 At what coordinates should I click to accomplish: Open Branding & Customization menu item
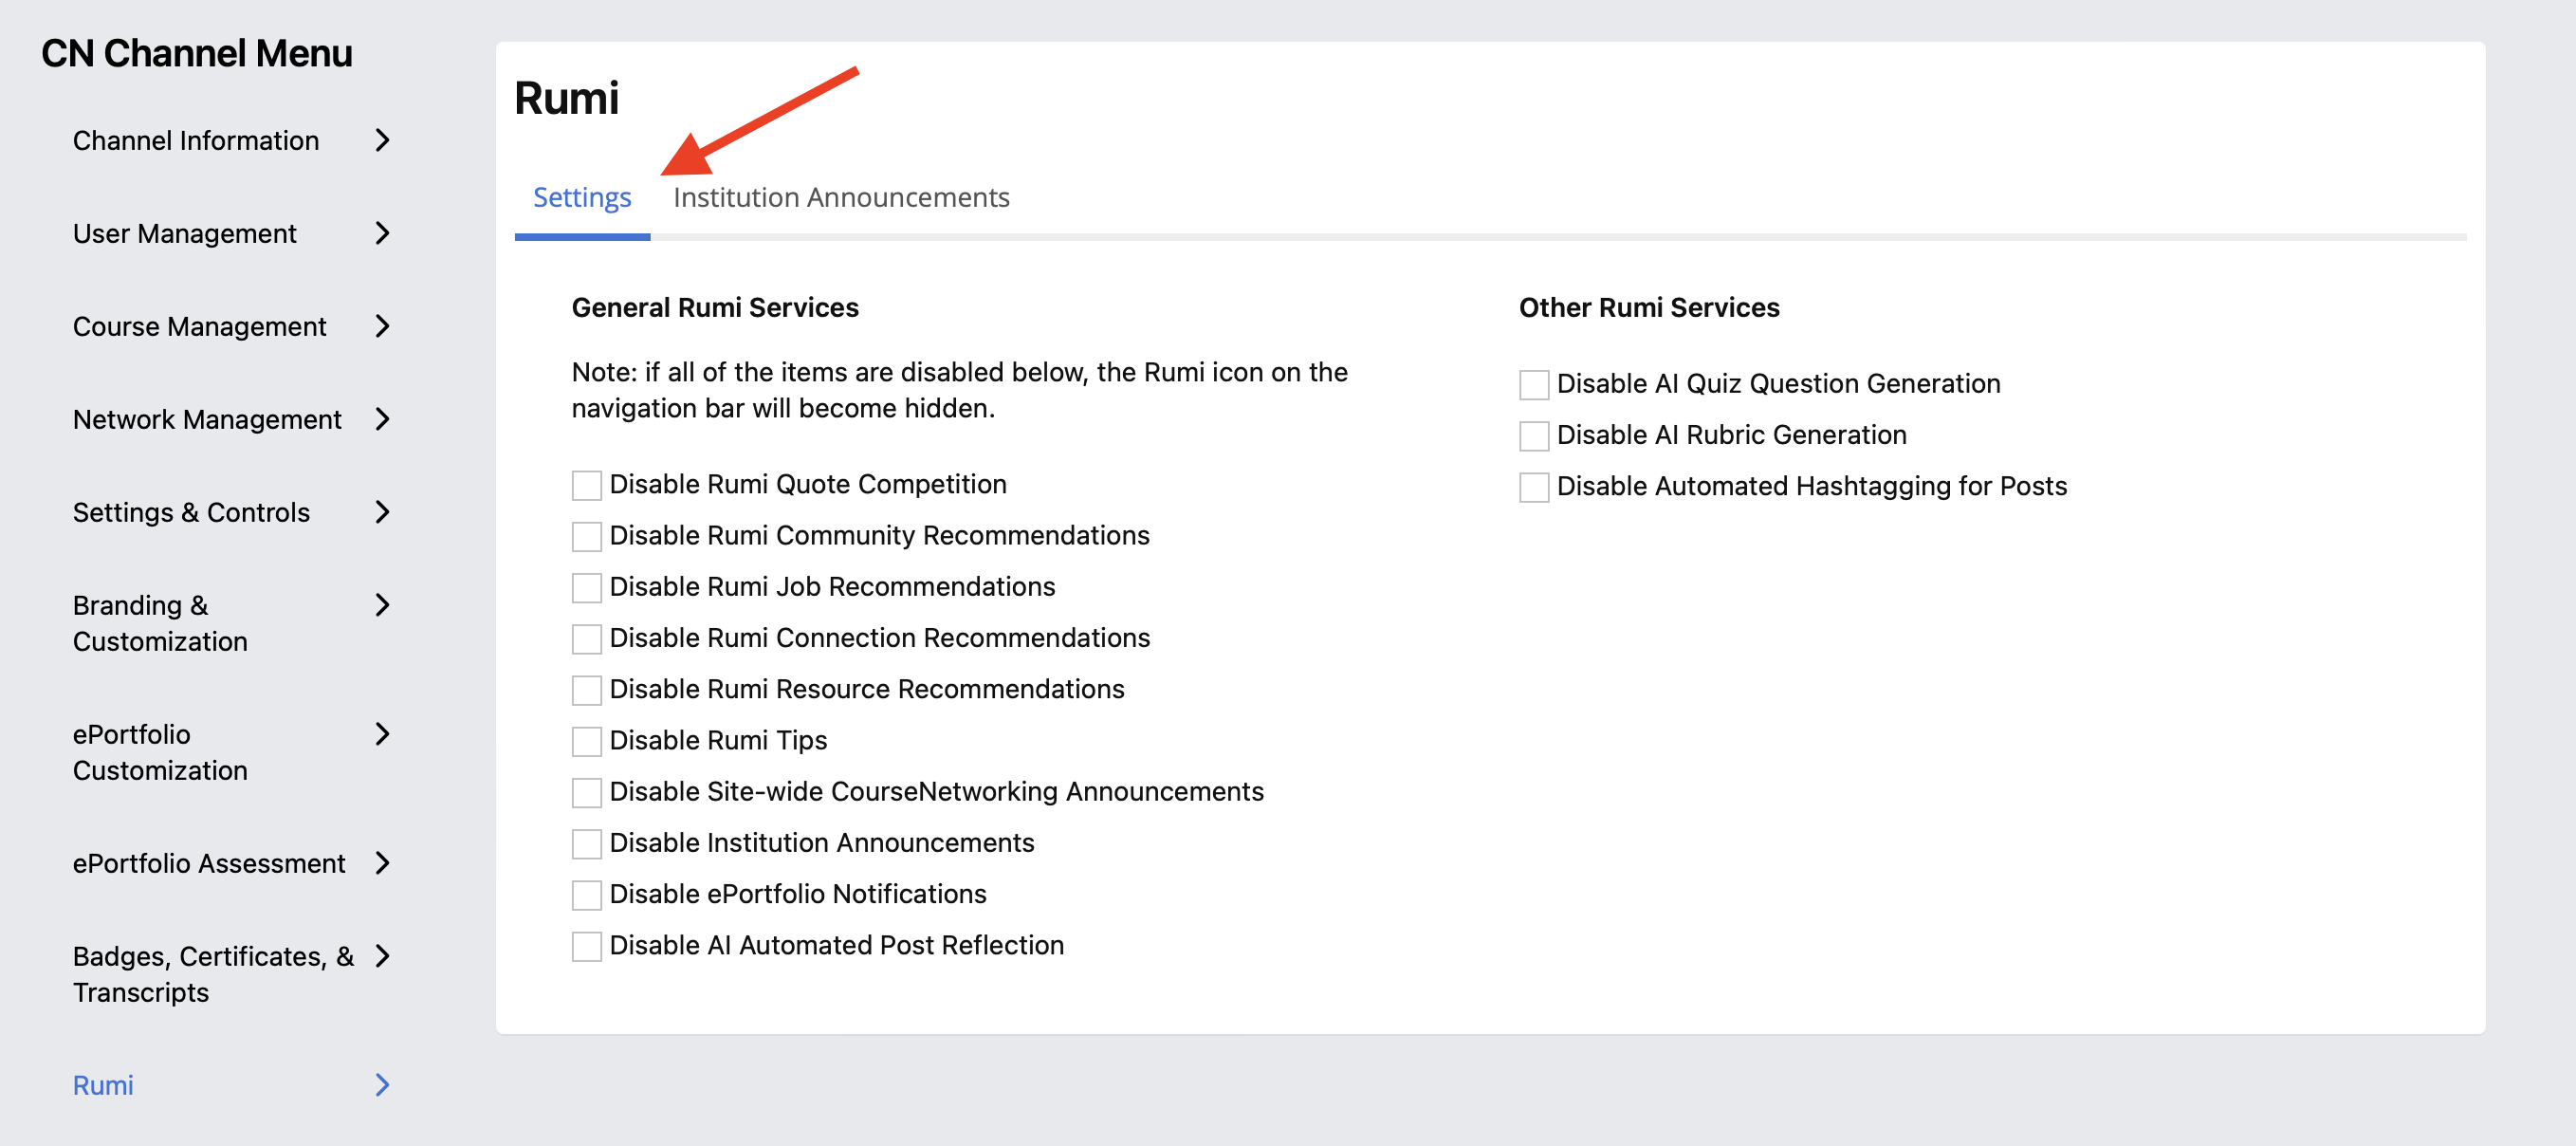pos(160,623)
